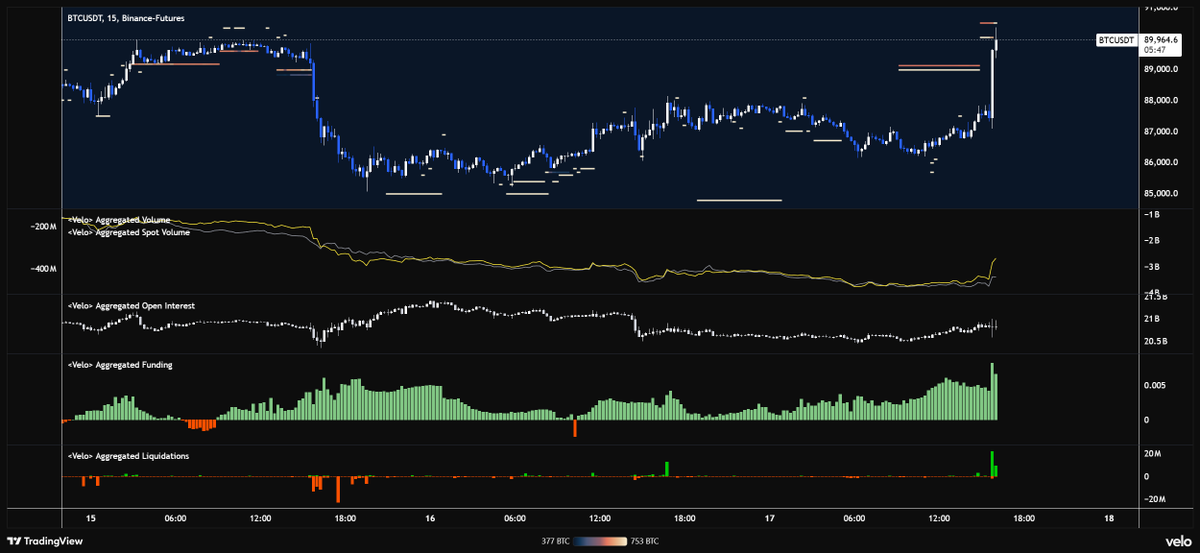The width and height of the screenshot is (1200, 553).
Task: Click the 377 to 753 BTC gradient legend
Action: click(599, 541)
